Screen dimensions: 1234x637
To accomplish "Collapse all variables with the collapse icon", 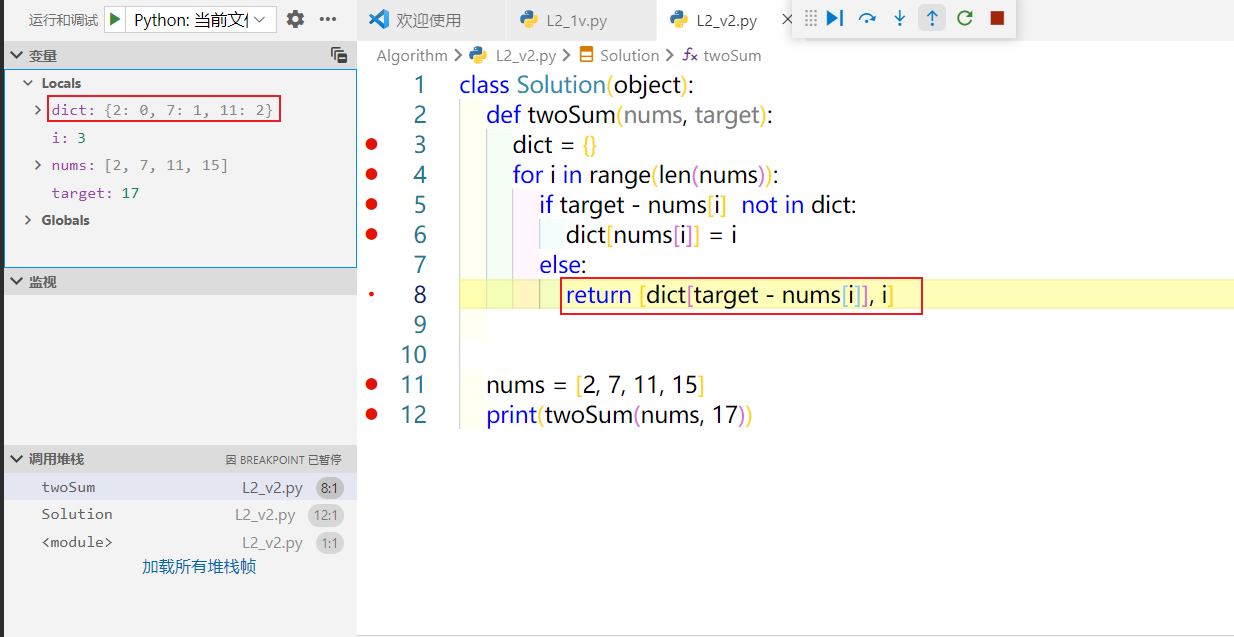I will click(339, 56).
